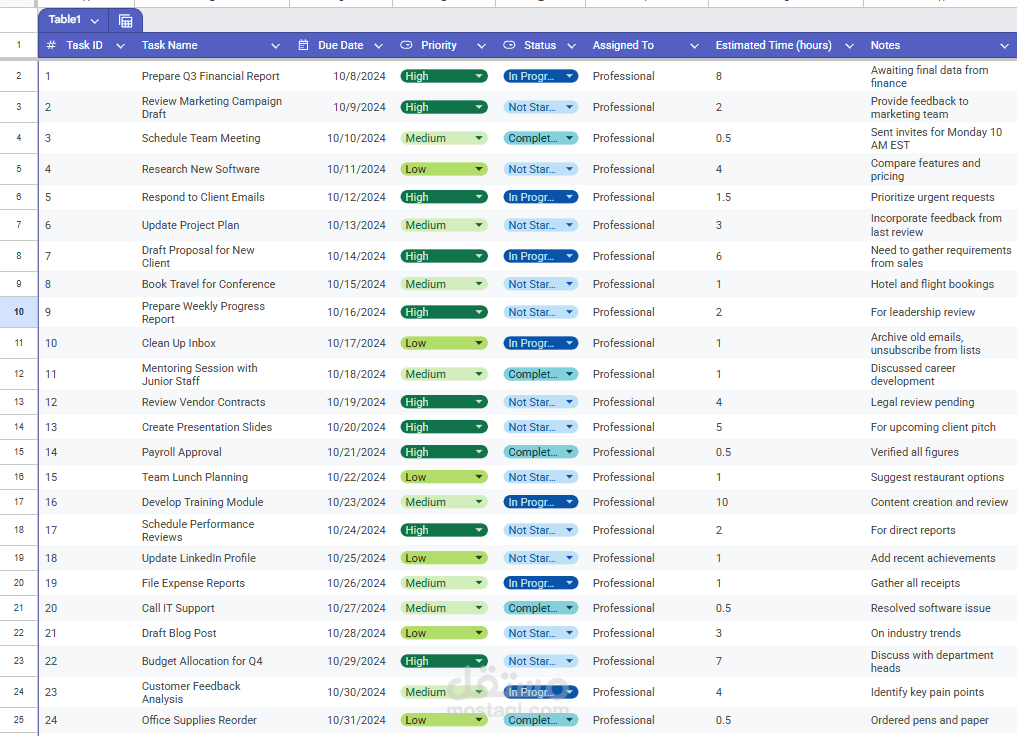Click the Status column dropdown-chip type icon
The width and height of the screenshot is (1017, 736).
click(509, 45)
